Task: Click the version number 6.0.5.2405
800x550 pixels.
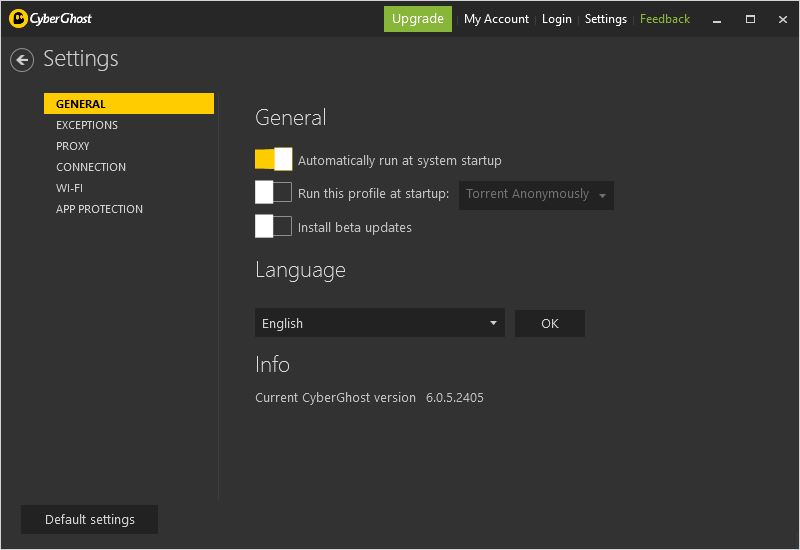Action: 455,397
